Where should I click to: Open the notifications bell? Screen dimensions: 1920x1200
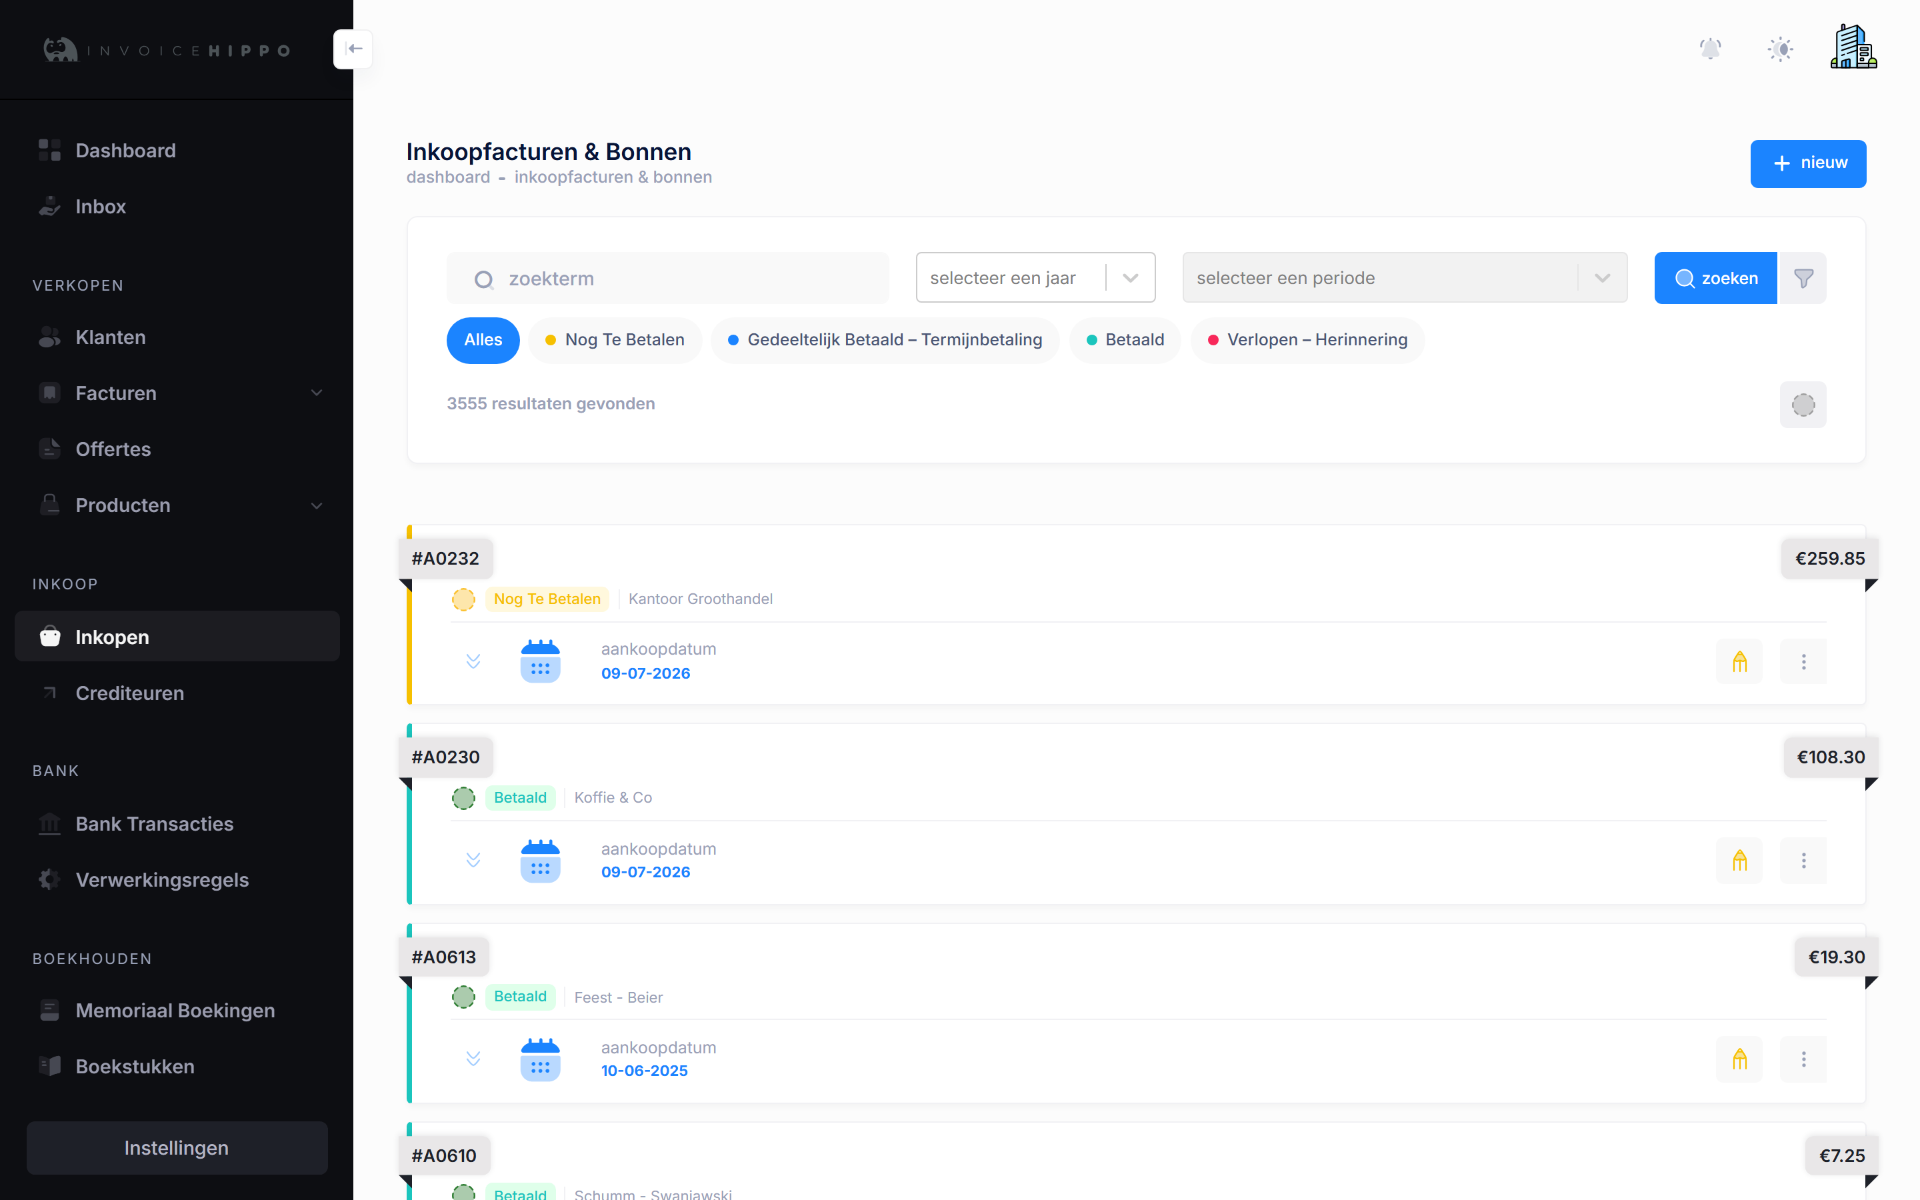coord(1711,49)
